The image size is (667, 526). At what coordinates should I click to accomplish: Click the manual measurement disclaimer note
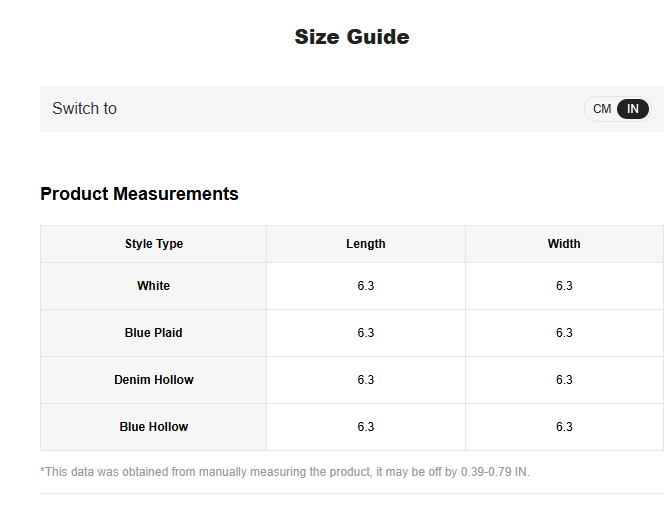click(285, 471)
